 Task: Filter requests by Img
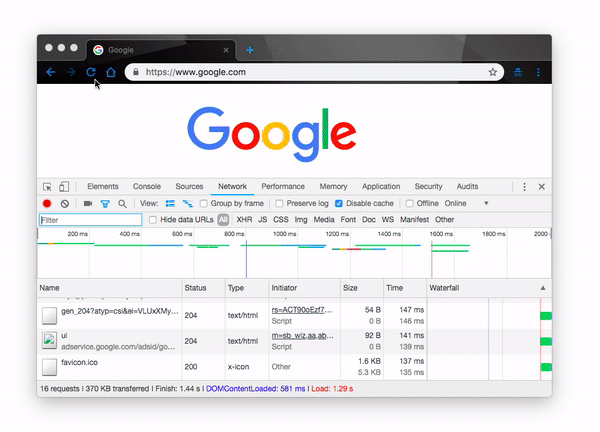coord(301,220)
